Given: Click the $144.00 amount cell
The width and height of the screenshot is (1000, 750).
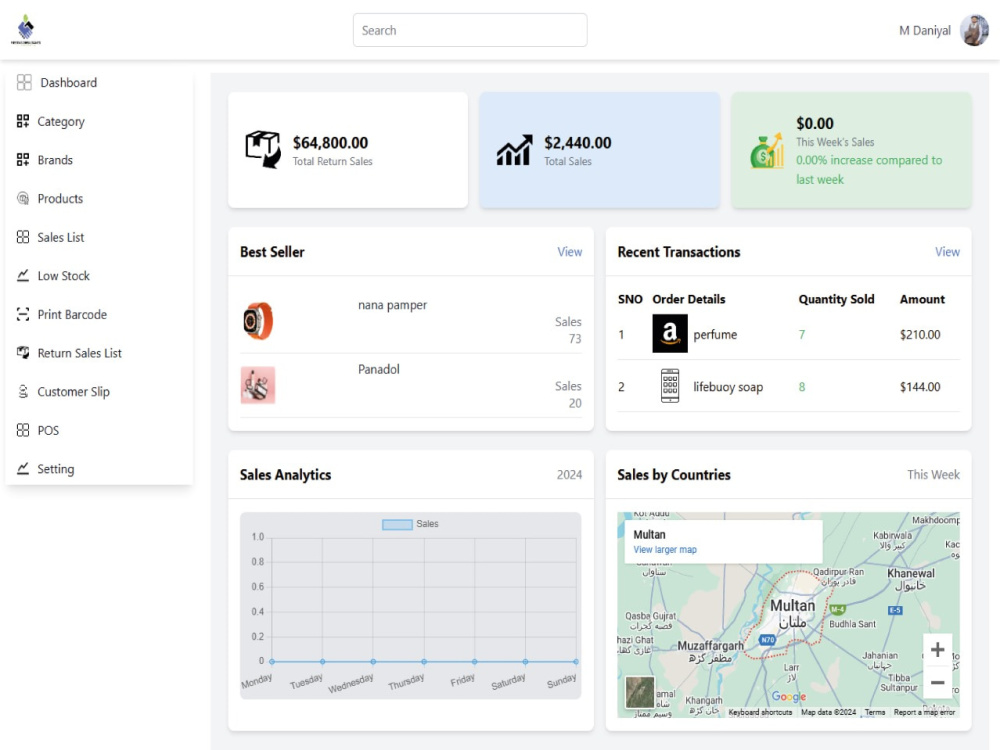Looking at the screenshot, I should click(x=920, y=387).
